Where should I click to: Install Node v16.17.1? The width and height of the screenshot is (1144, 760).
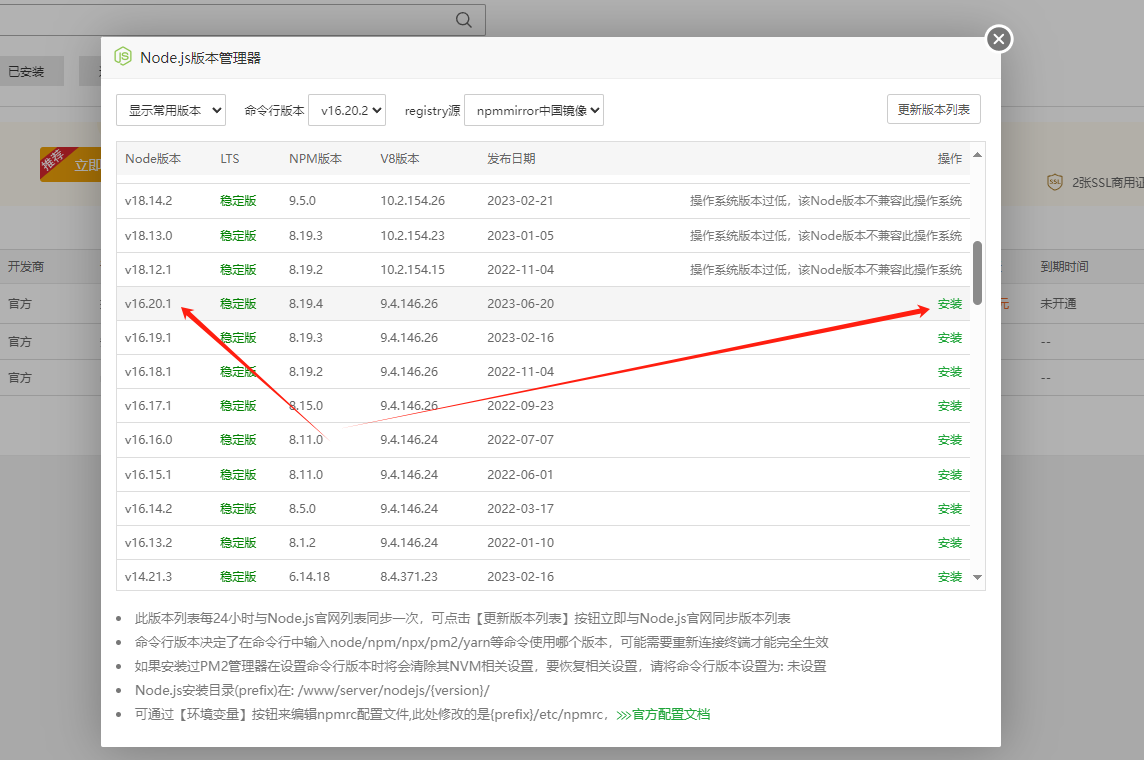pyautogui.click(x=949, y=406)
